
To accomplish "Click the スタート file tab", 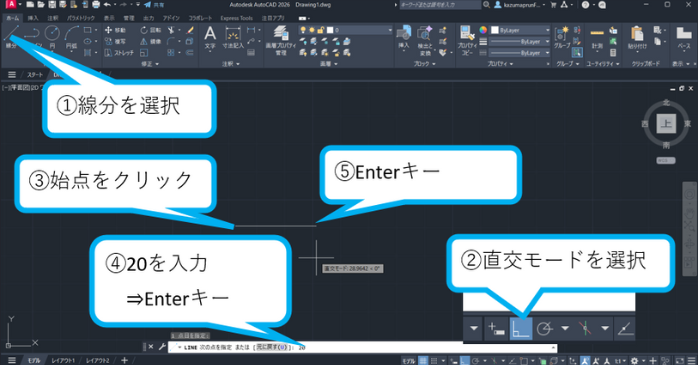I will click(34, 75).
